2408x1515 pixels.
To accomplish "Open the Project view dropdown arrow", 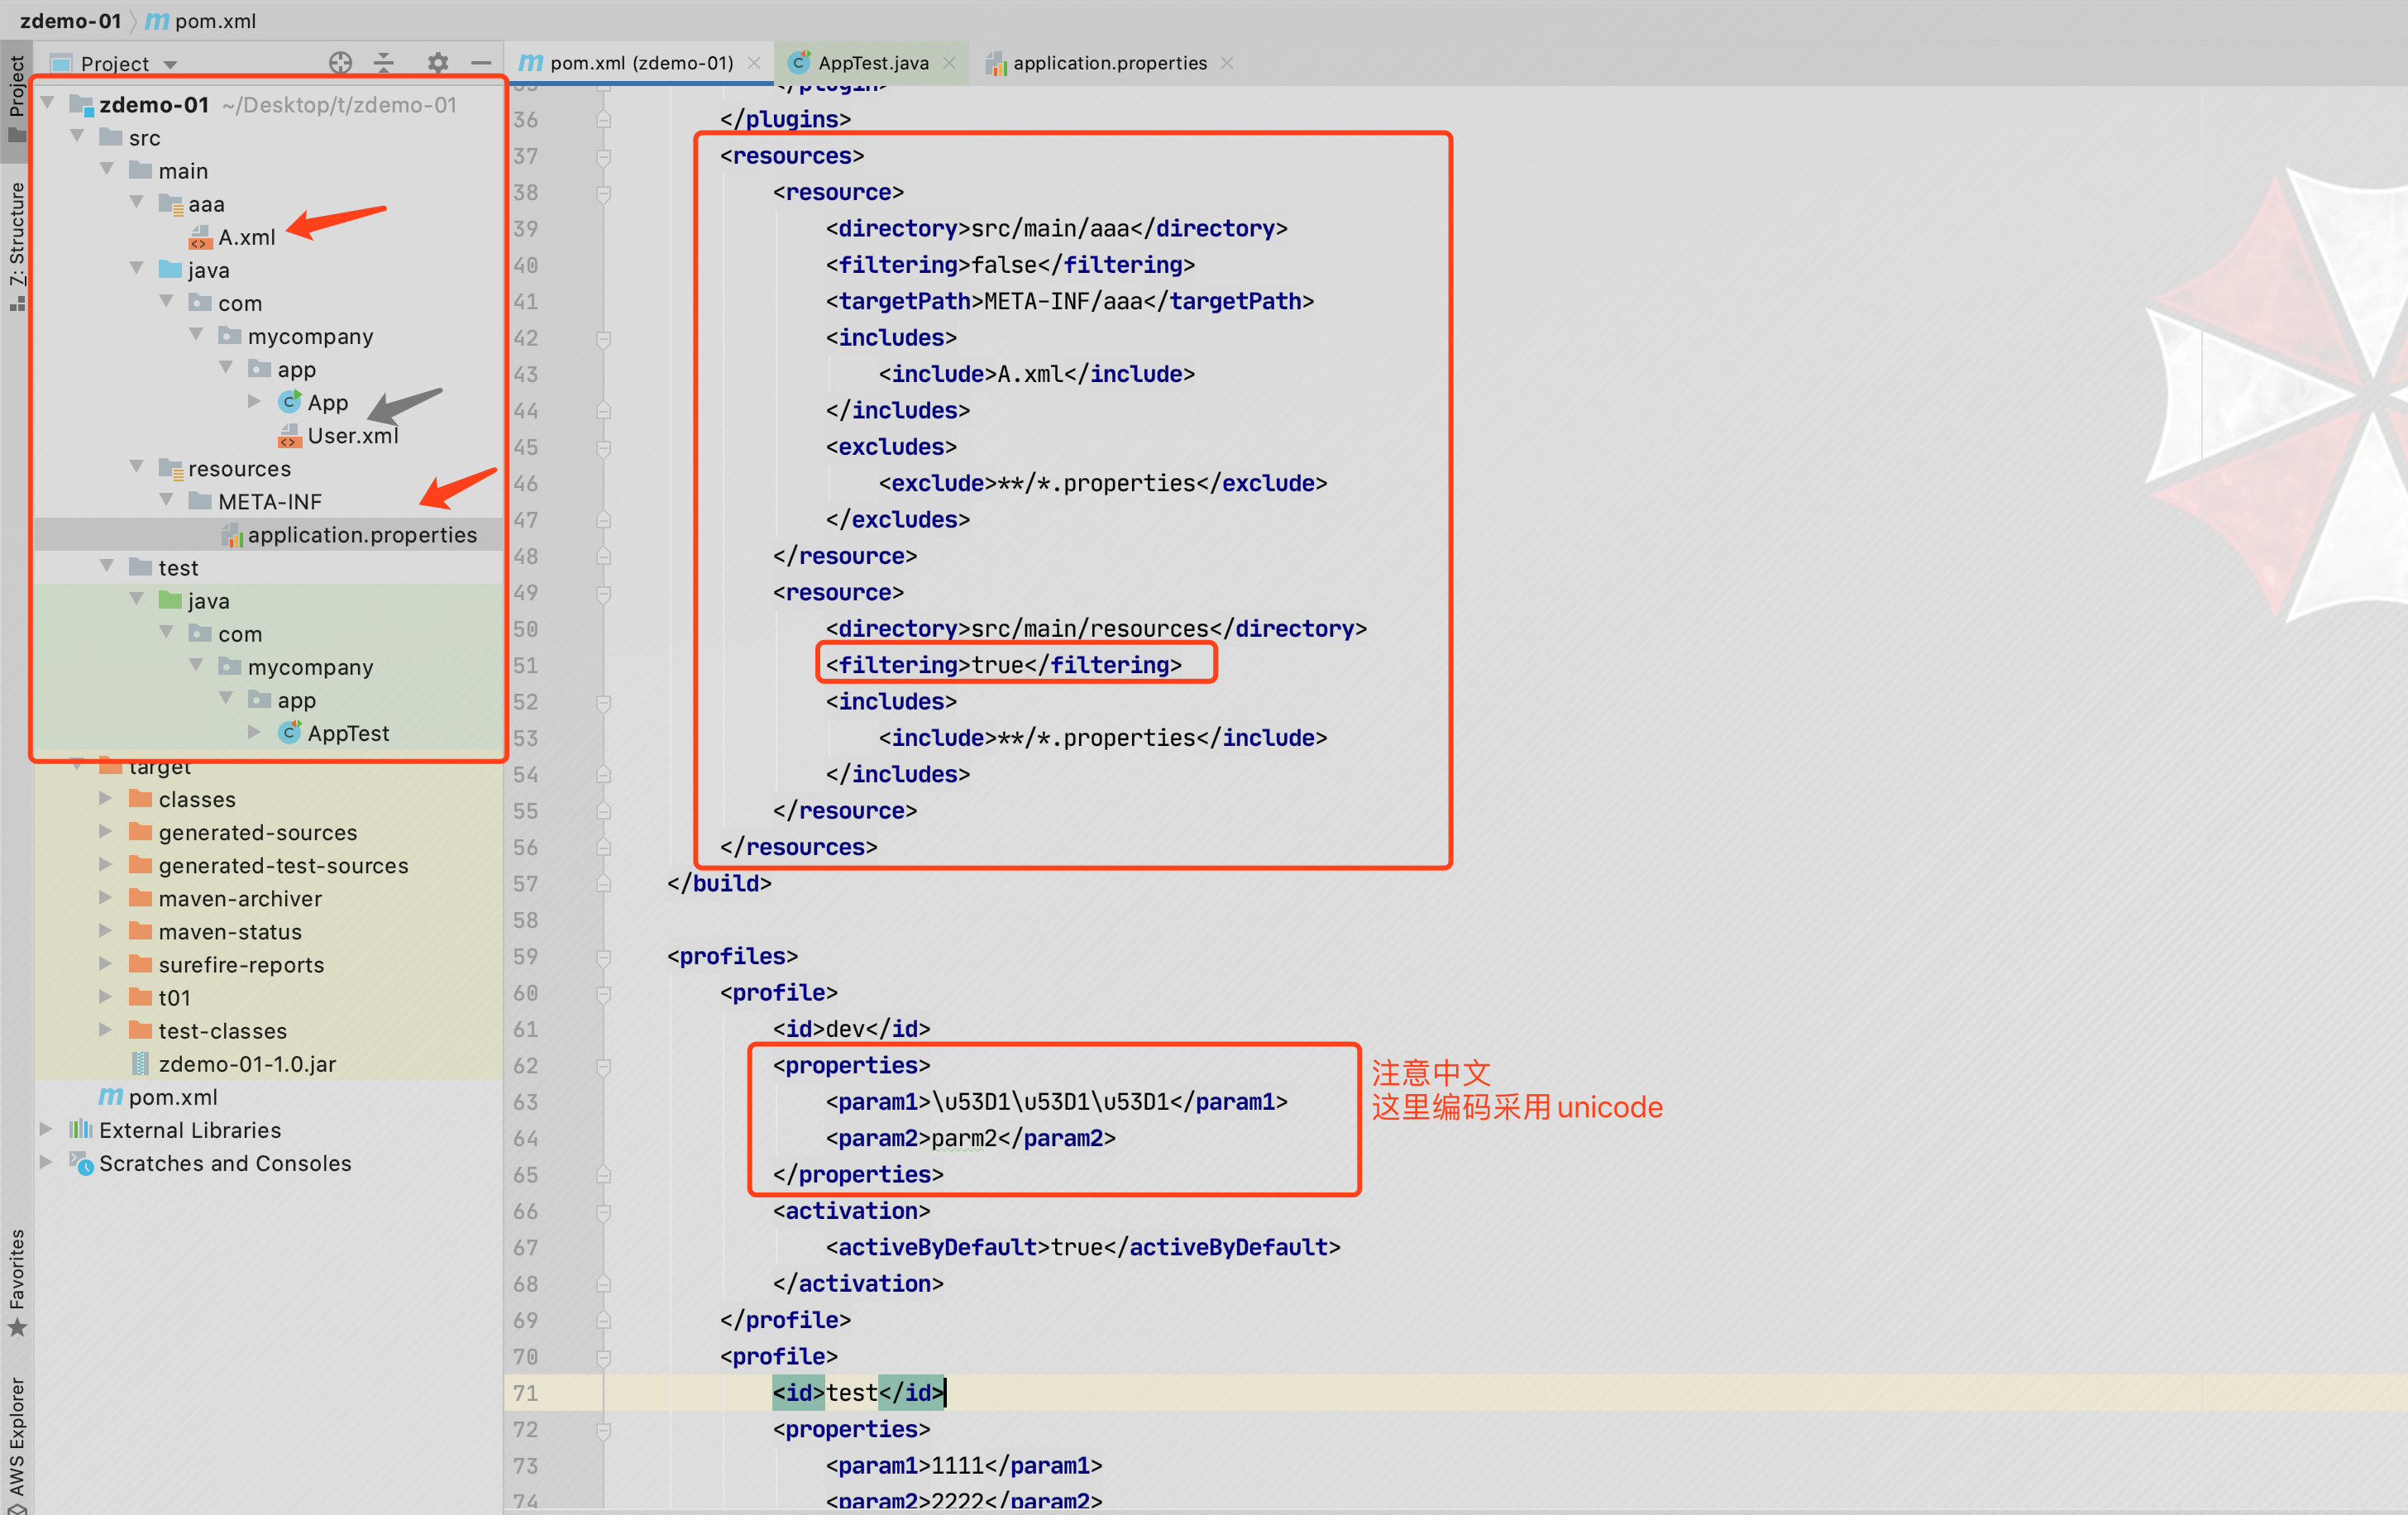I will click(x=171, y=65).
